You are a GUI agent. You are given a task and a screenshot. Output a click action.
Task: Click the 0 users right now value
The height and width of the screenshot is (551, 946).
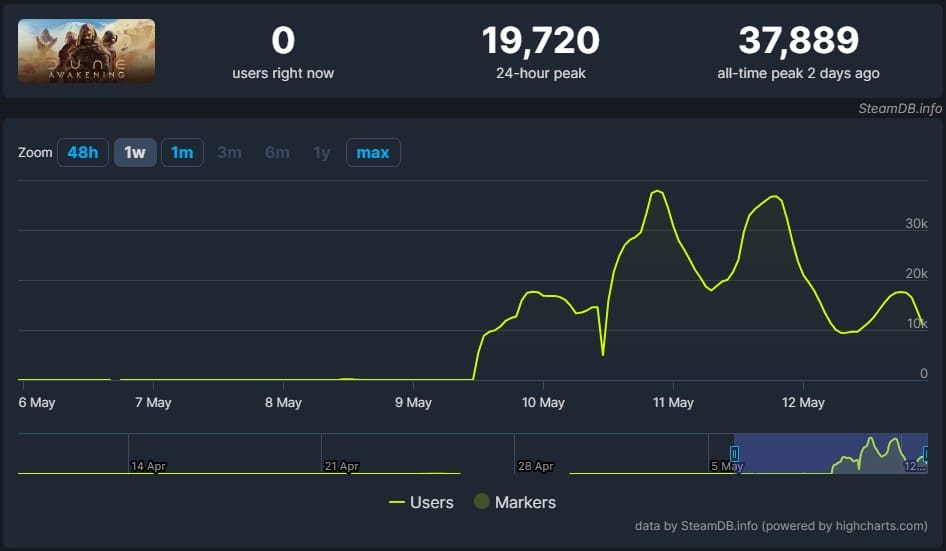(283, 40)
